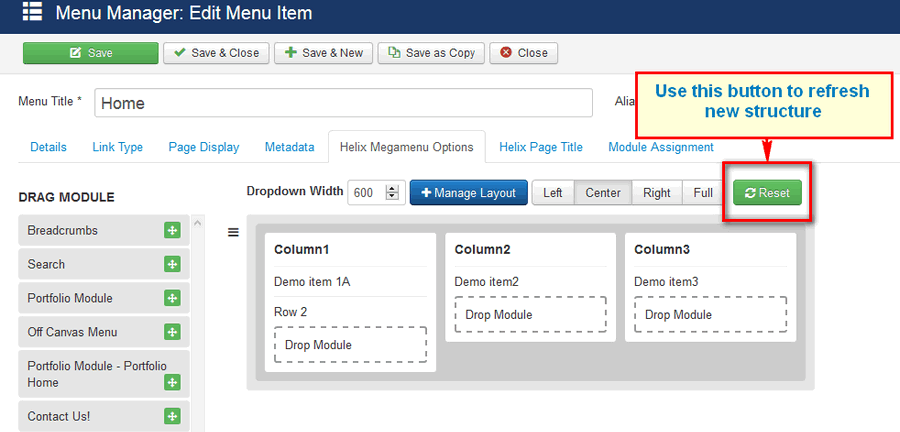Click the green move icon beside Breadcrumbs
The height and width of the screenshot is (432, 900).
pyautogui.click(x=172, y=231)
